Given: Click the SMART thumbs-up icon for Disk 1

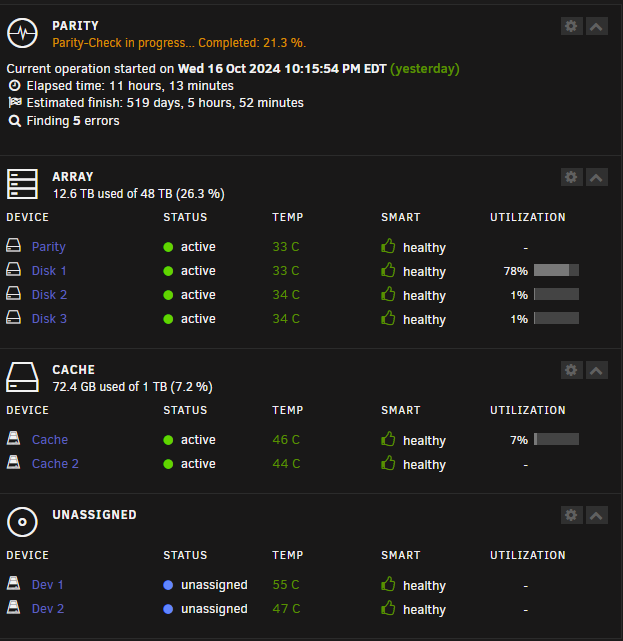Looking at the screenshot, I should (388, 270).
